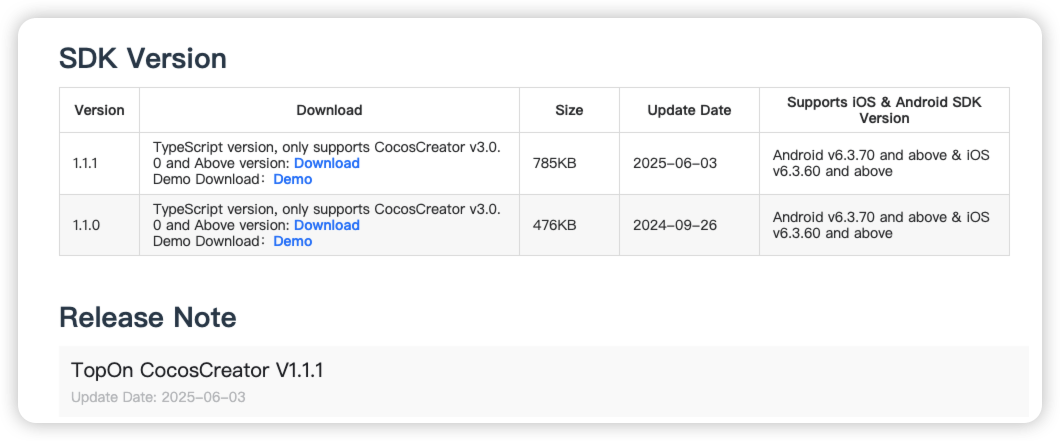Click Supports iOS & Android SDK Version header
1060x441 pixels.
point(884,110)
